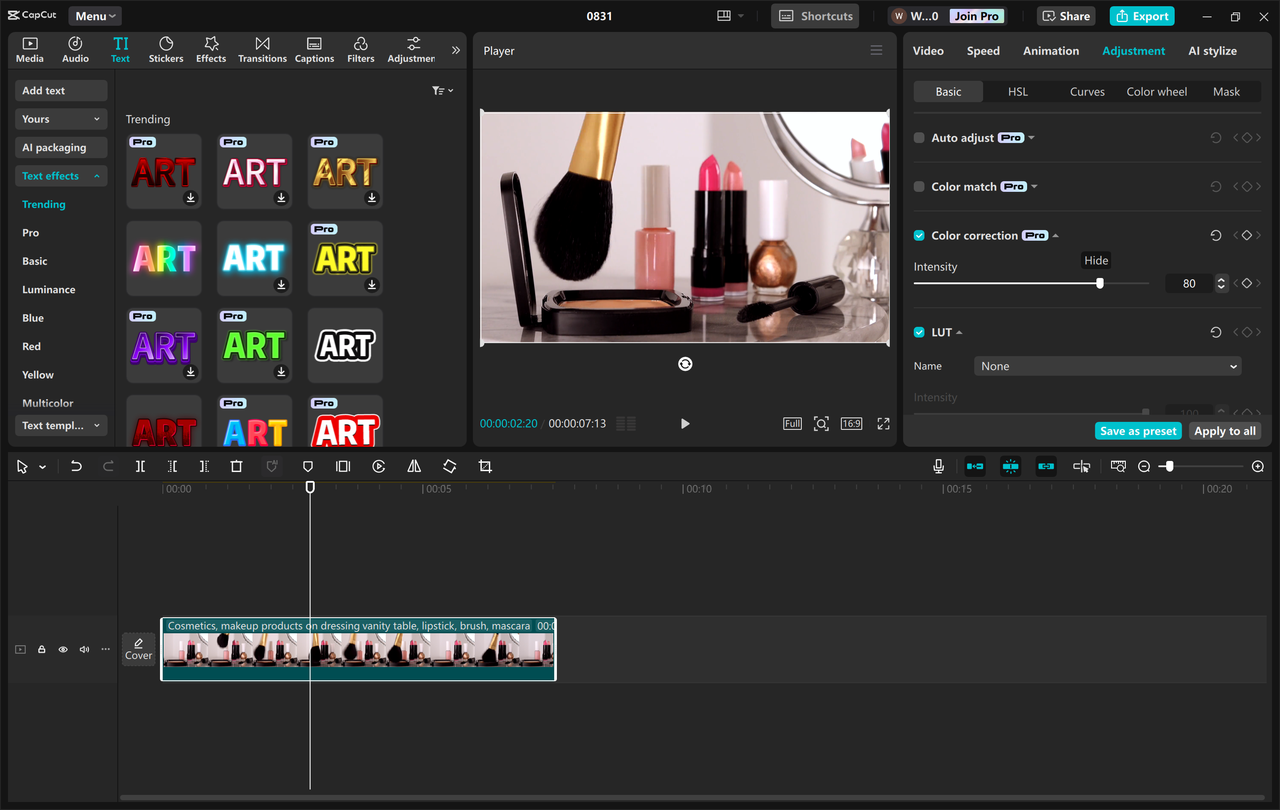Start a voiceover recording with the microphone icon

point(938,466)
